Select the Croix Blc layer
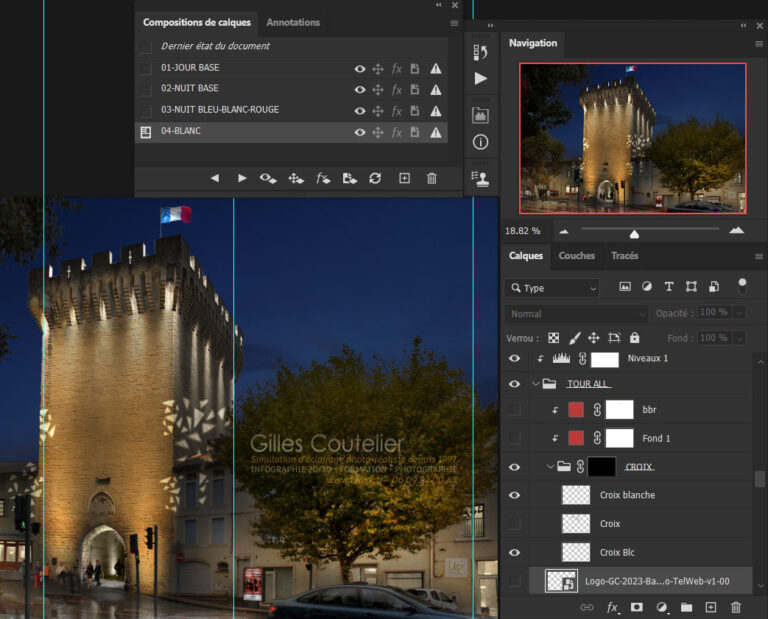768x619 pixels. (616, 552)
